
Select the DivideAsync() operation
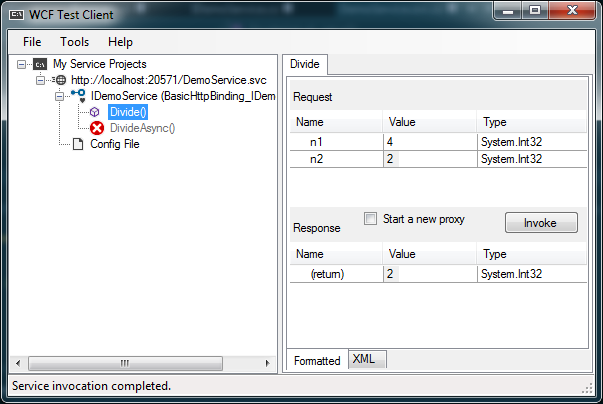point(142,128)
